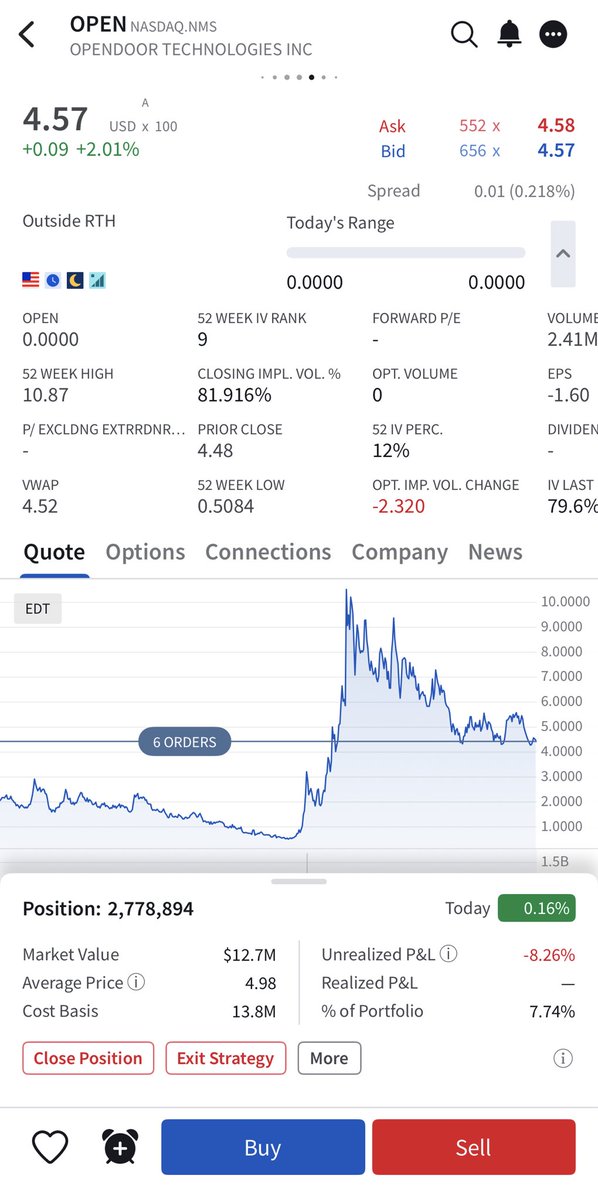This screenshot has height=1200, width=598.
Task: Tap the Ask price 4.58
Action: [556, 126]
